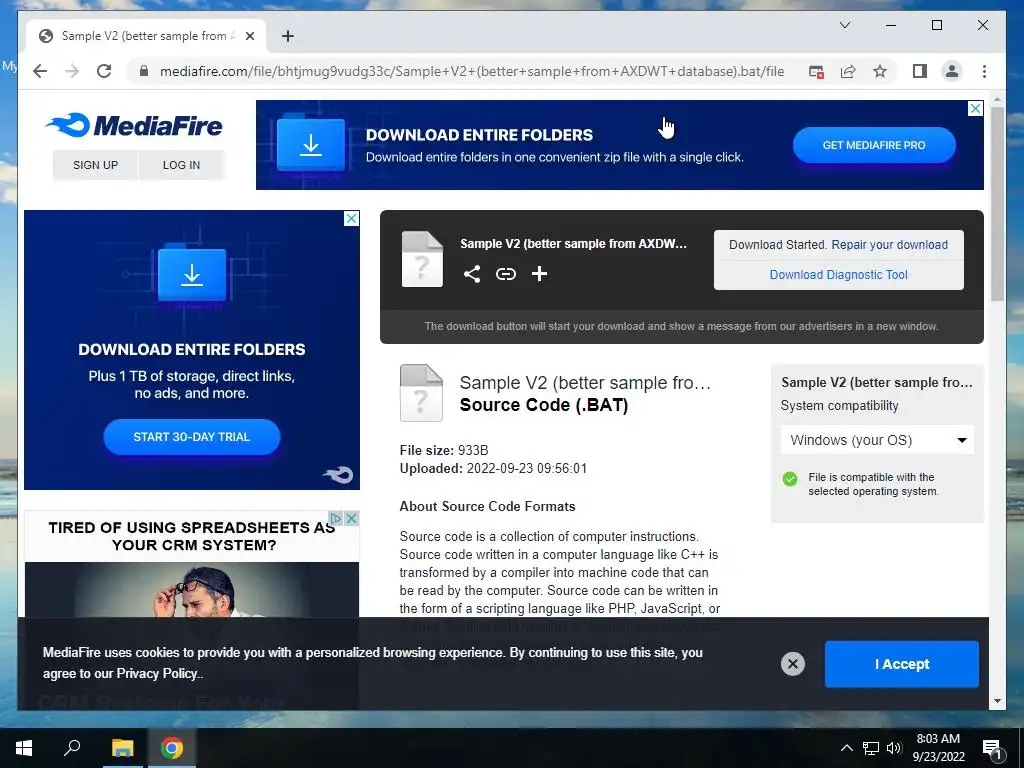This screenshot has width=1024, height=768.
Task: Close the Sample V2 browser tab
Action: (x=249, y=36)
